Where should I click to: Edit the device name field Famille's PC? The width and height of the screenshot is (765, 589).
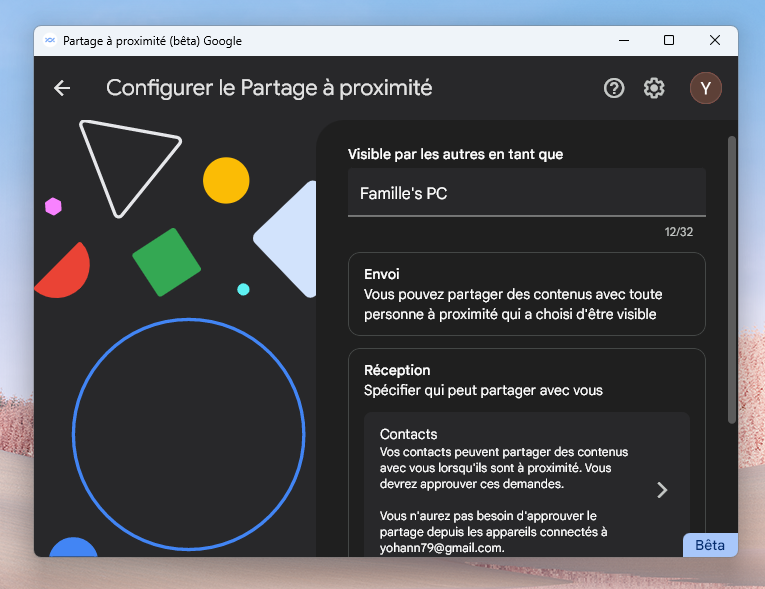coord(526,193)
